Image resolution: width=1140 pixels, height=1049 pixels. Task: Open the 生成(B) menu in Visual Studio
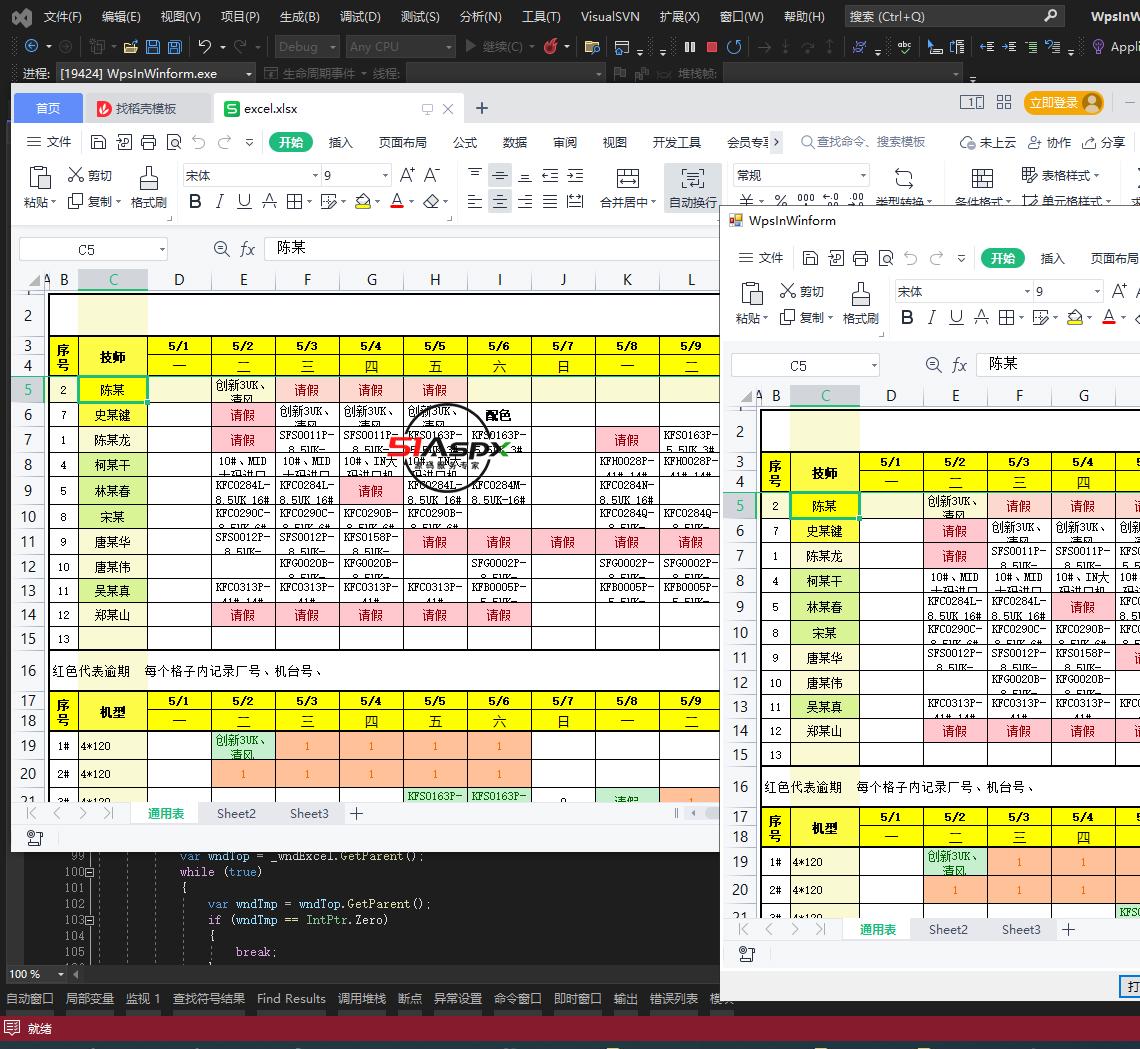(x=299, y=17)
